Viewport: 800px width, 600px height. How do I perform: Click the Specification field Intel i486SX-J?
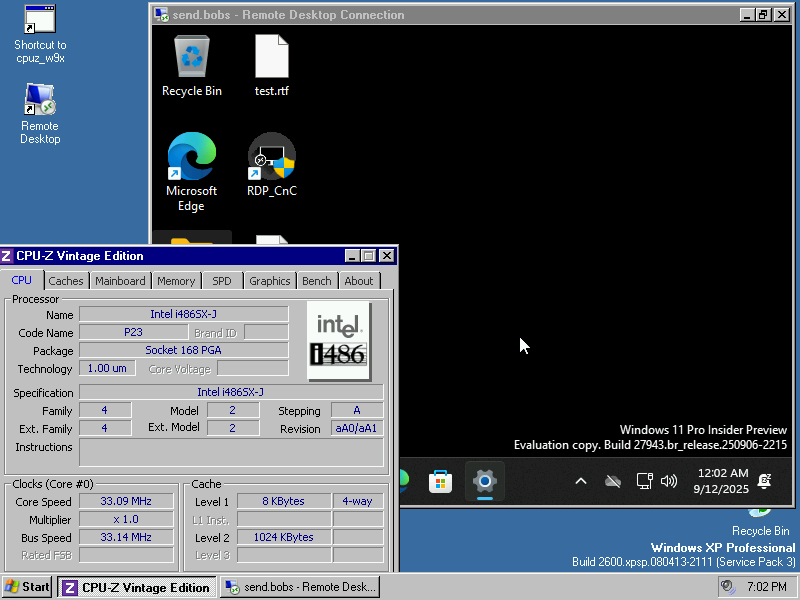point(231,392)
